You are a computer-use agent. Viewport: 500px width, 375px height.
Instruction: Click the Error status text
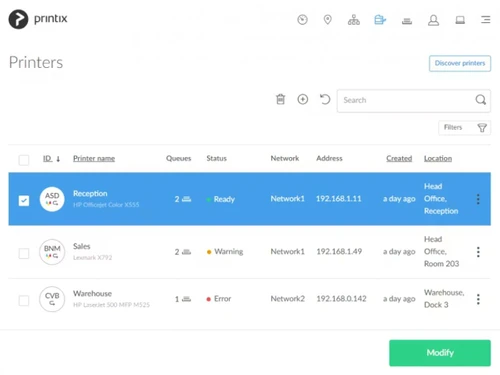point(222,299)
